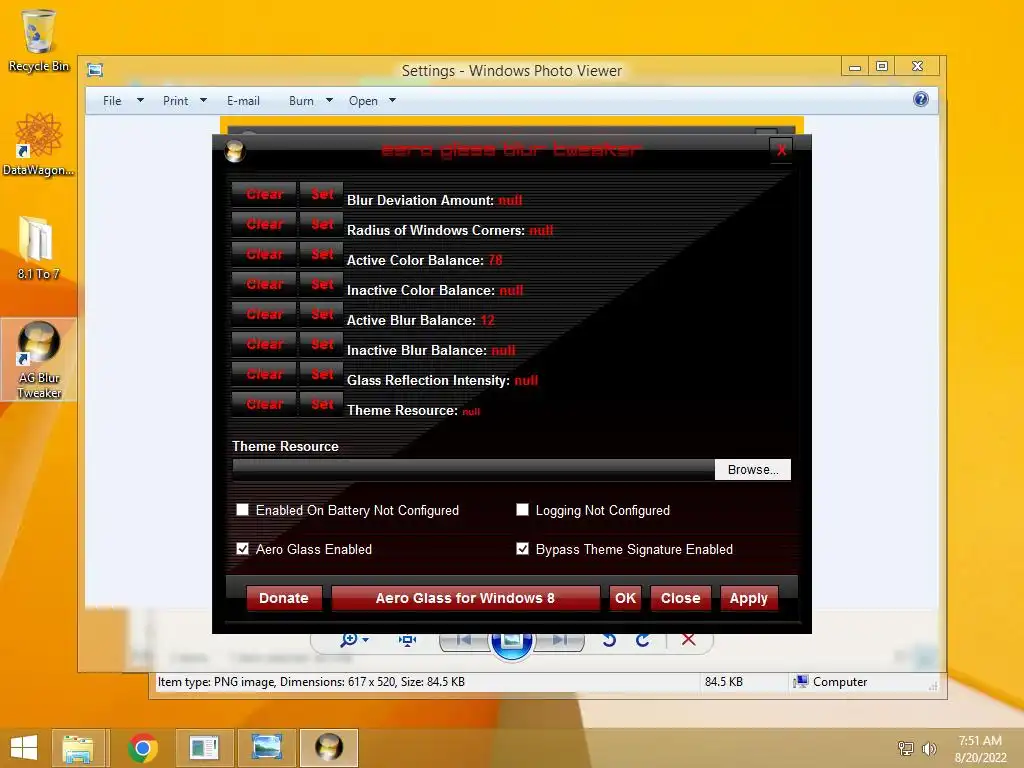Set Radius of Windows Corners
Screen dimensions: 1024x768
click(x=322, y=224)
